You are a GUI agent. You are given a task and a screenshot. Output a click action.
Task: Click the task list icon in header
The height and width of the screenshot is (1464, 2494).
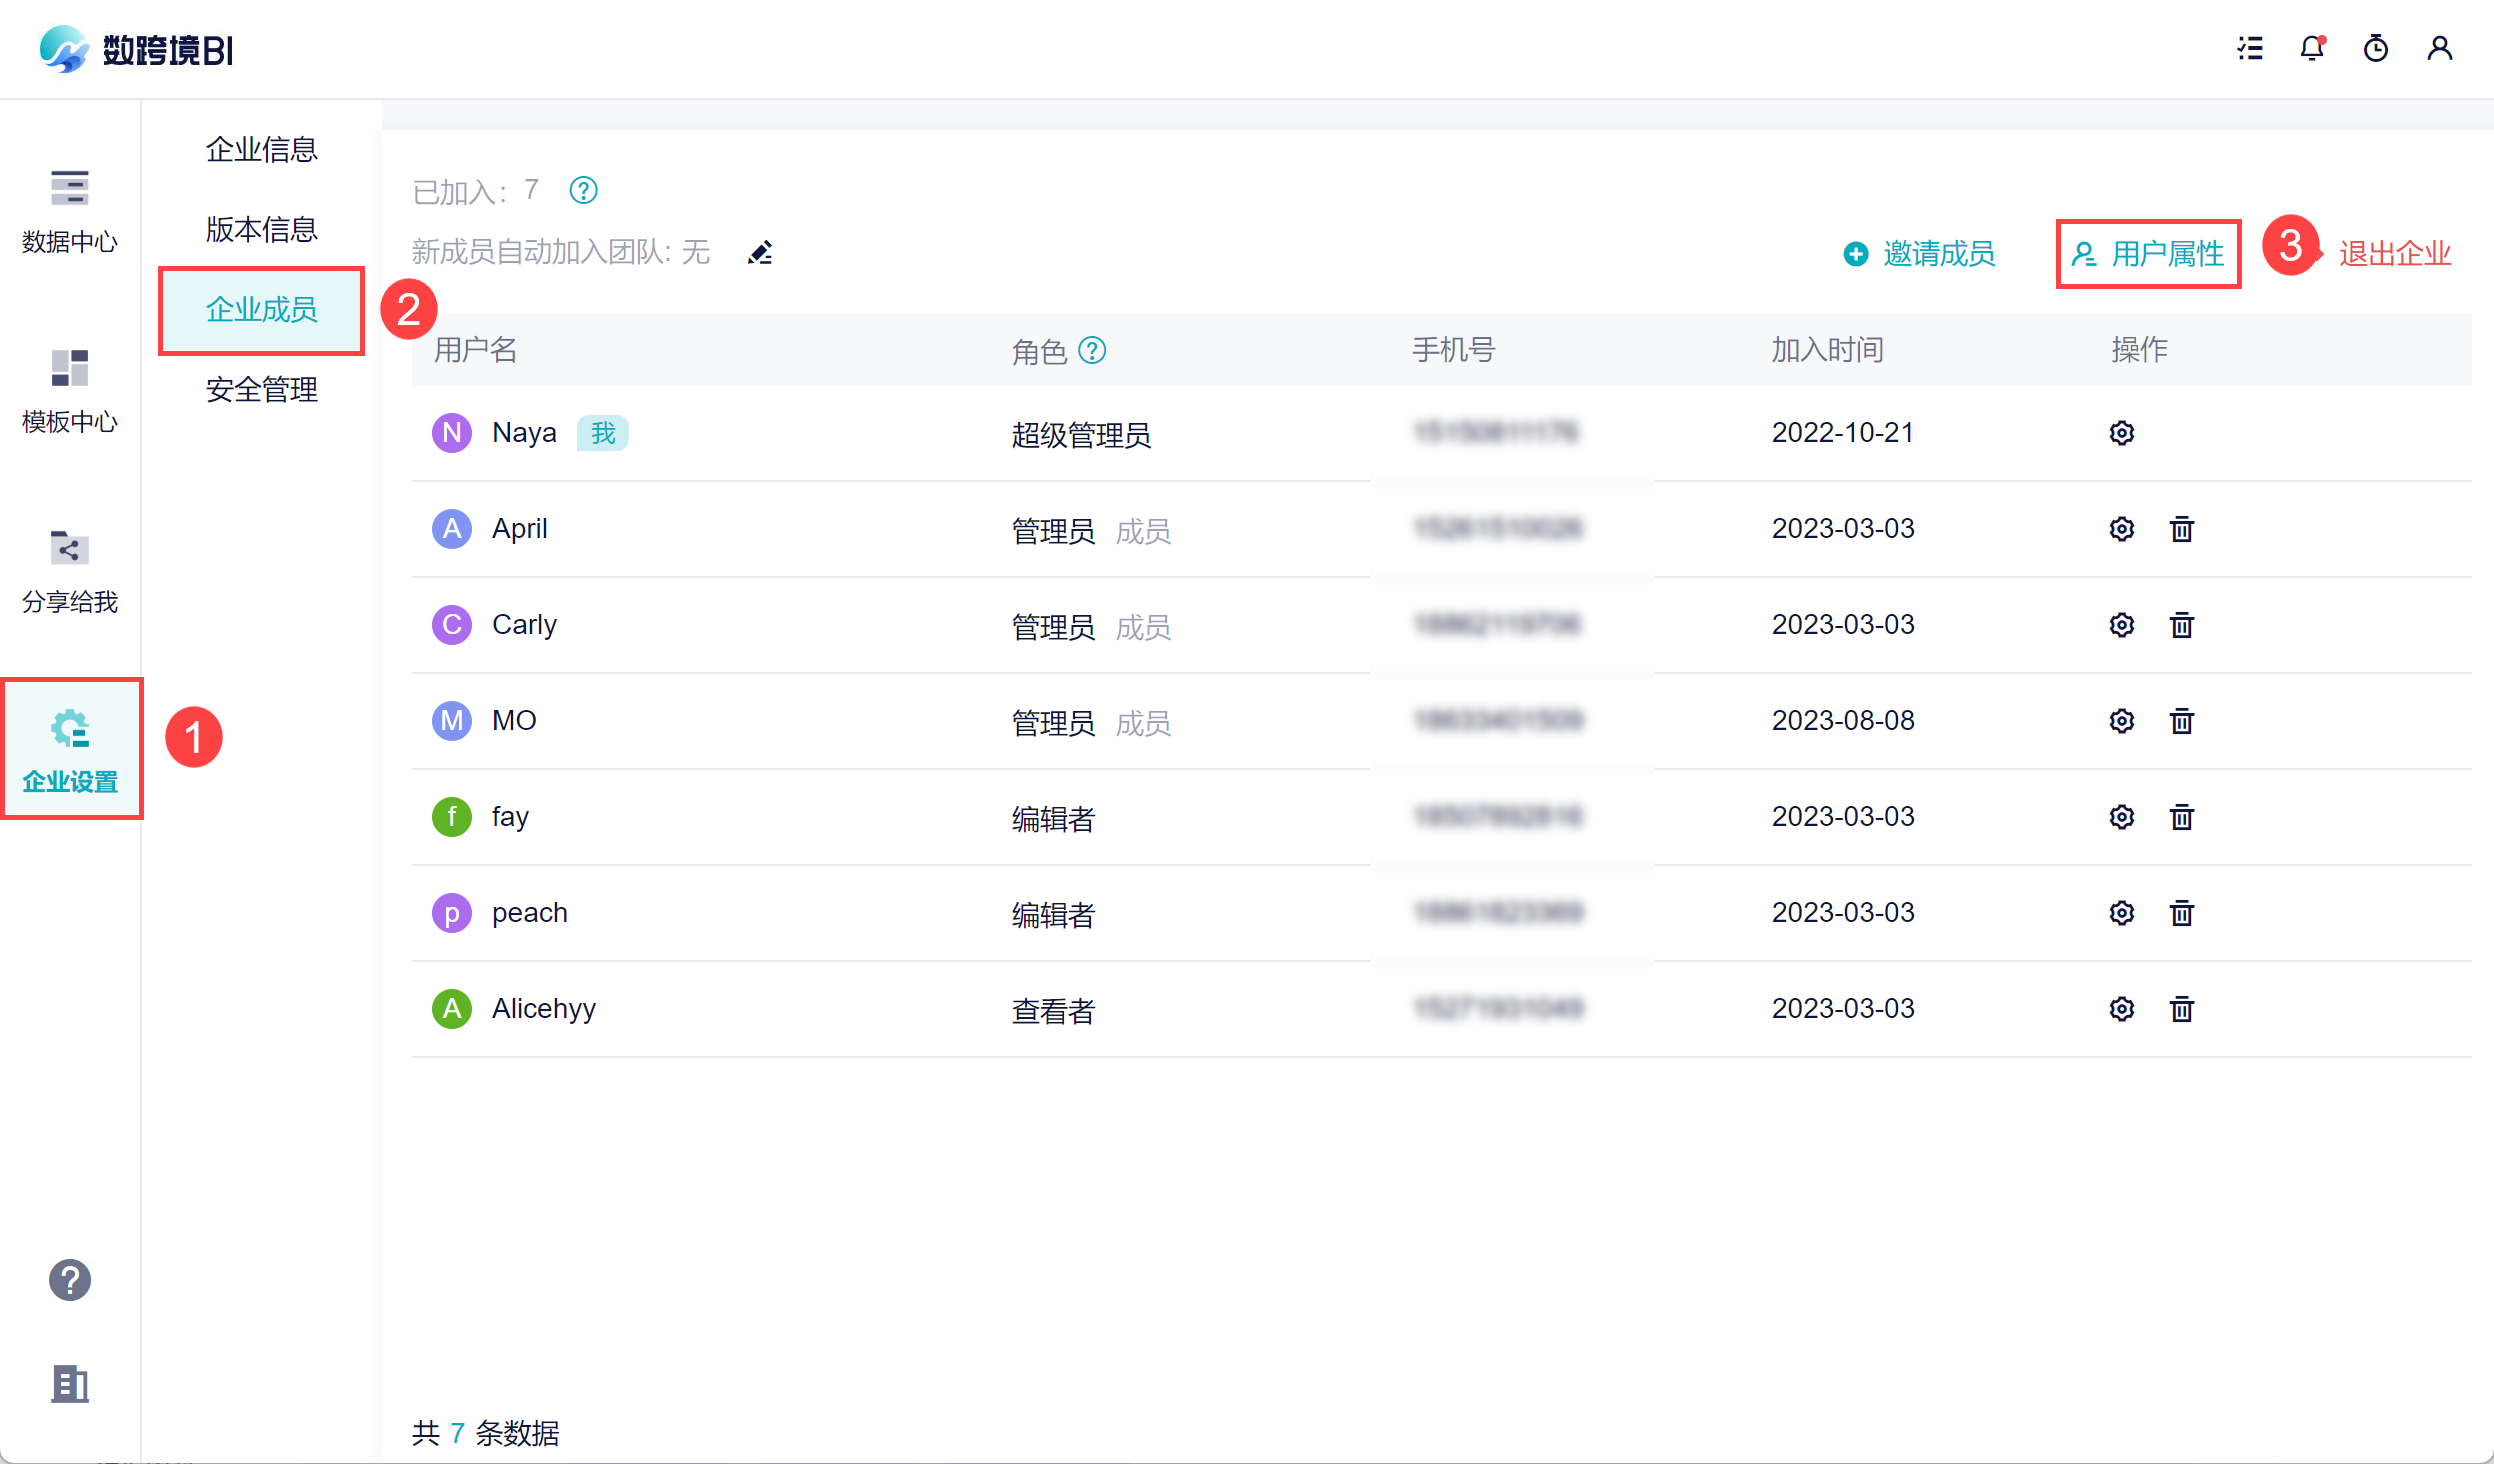[2249, 48]
